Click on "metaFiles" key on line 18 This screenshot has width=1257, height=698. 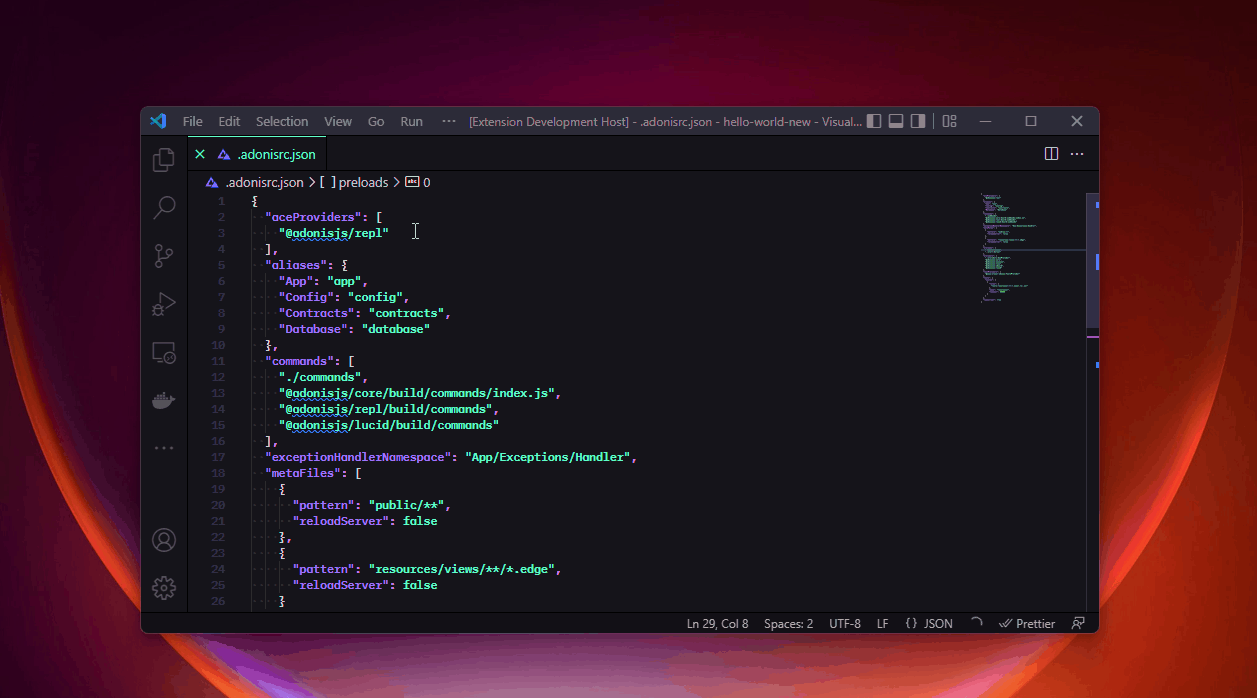(303, 473)
